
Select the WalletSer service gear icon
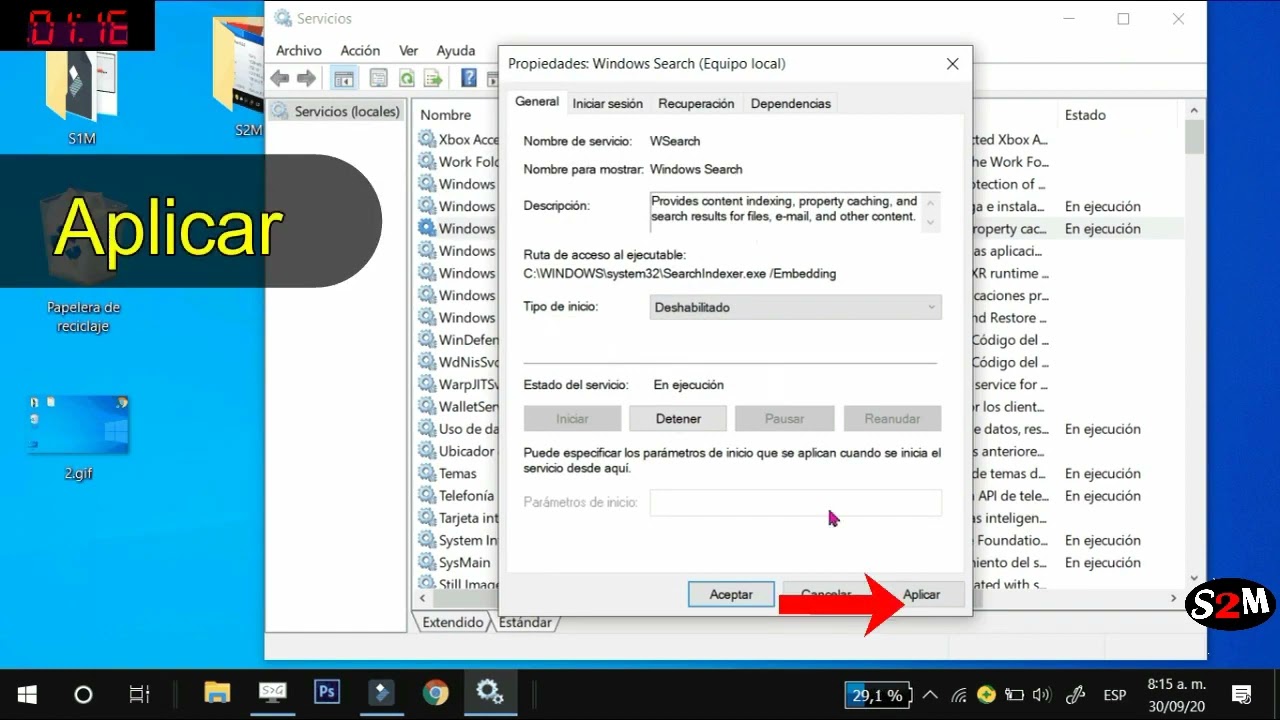[427, 406]
